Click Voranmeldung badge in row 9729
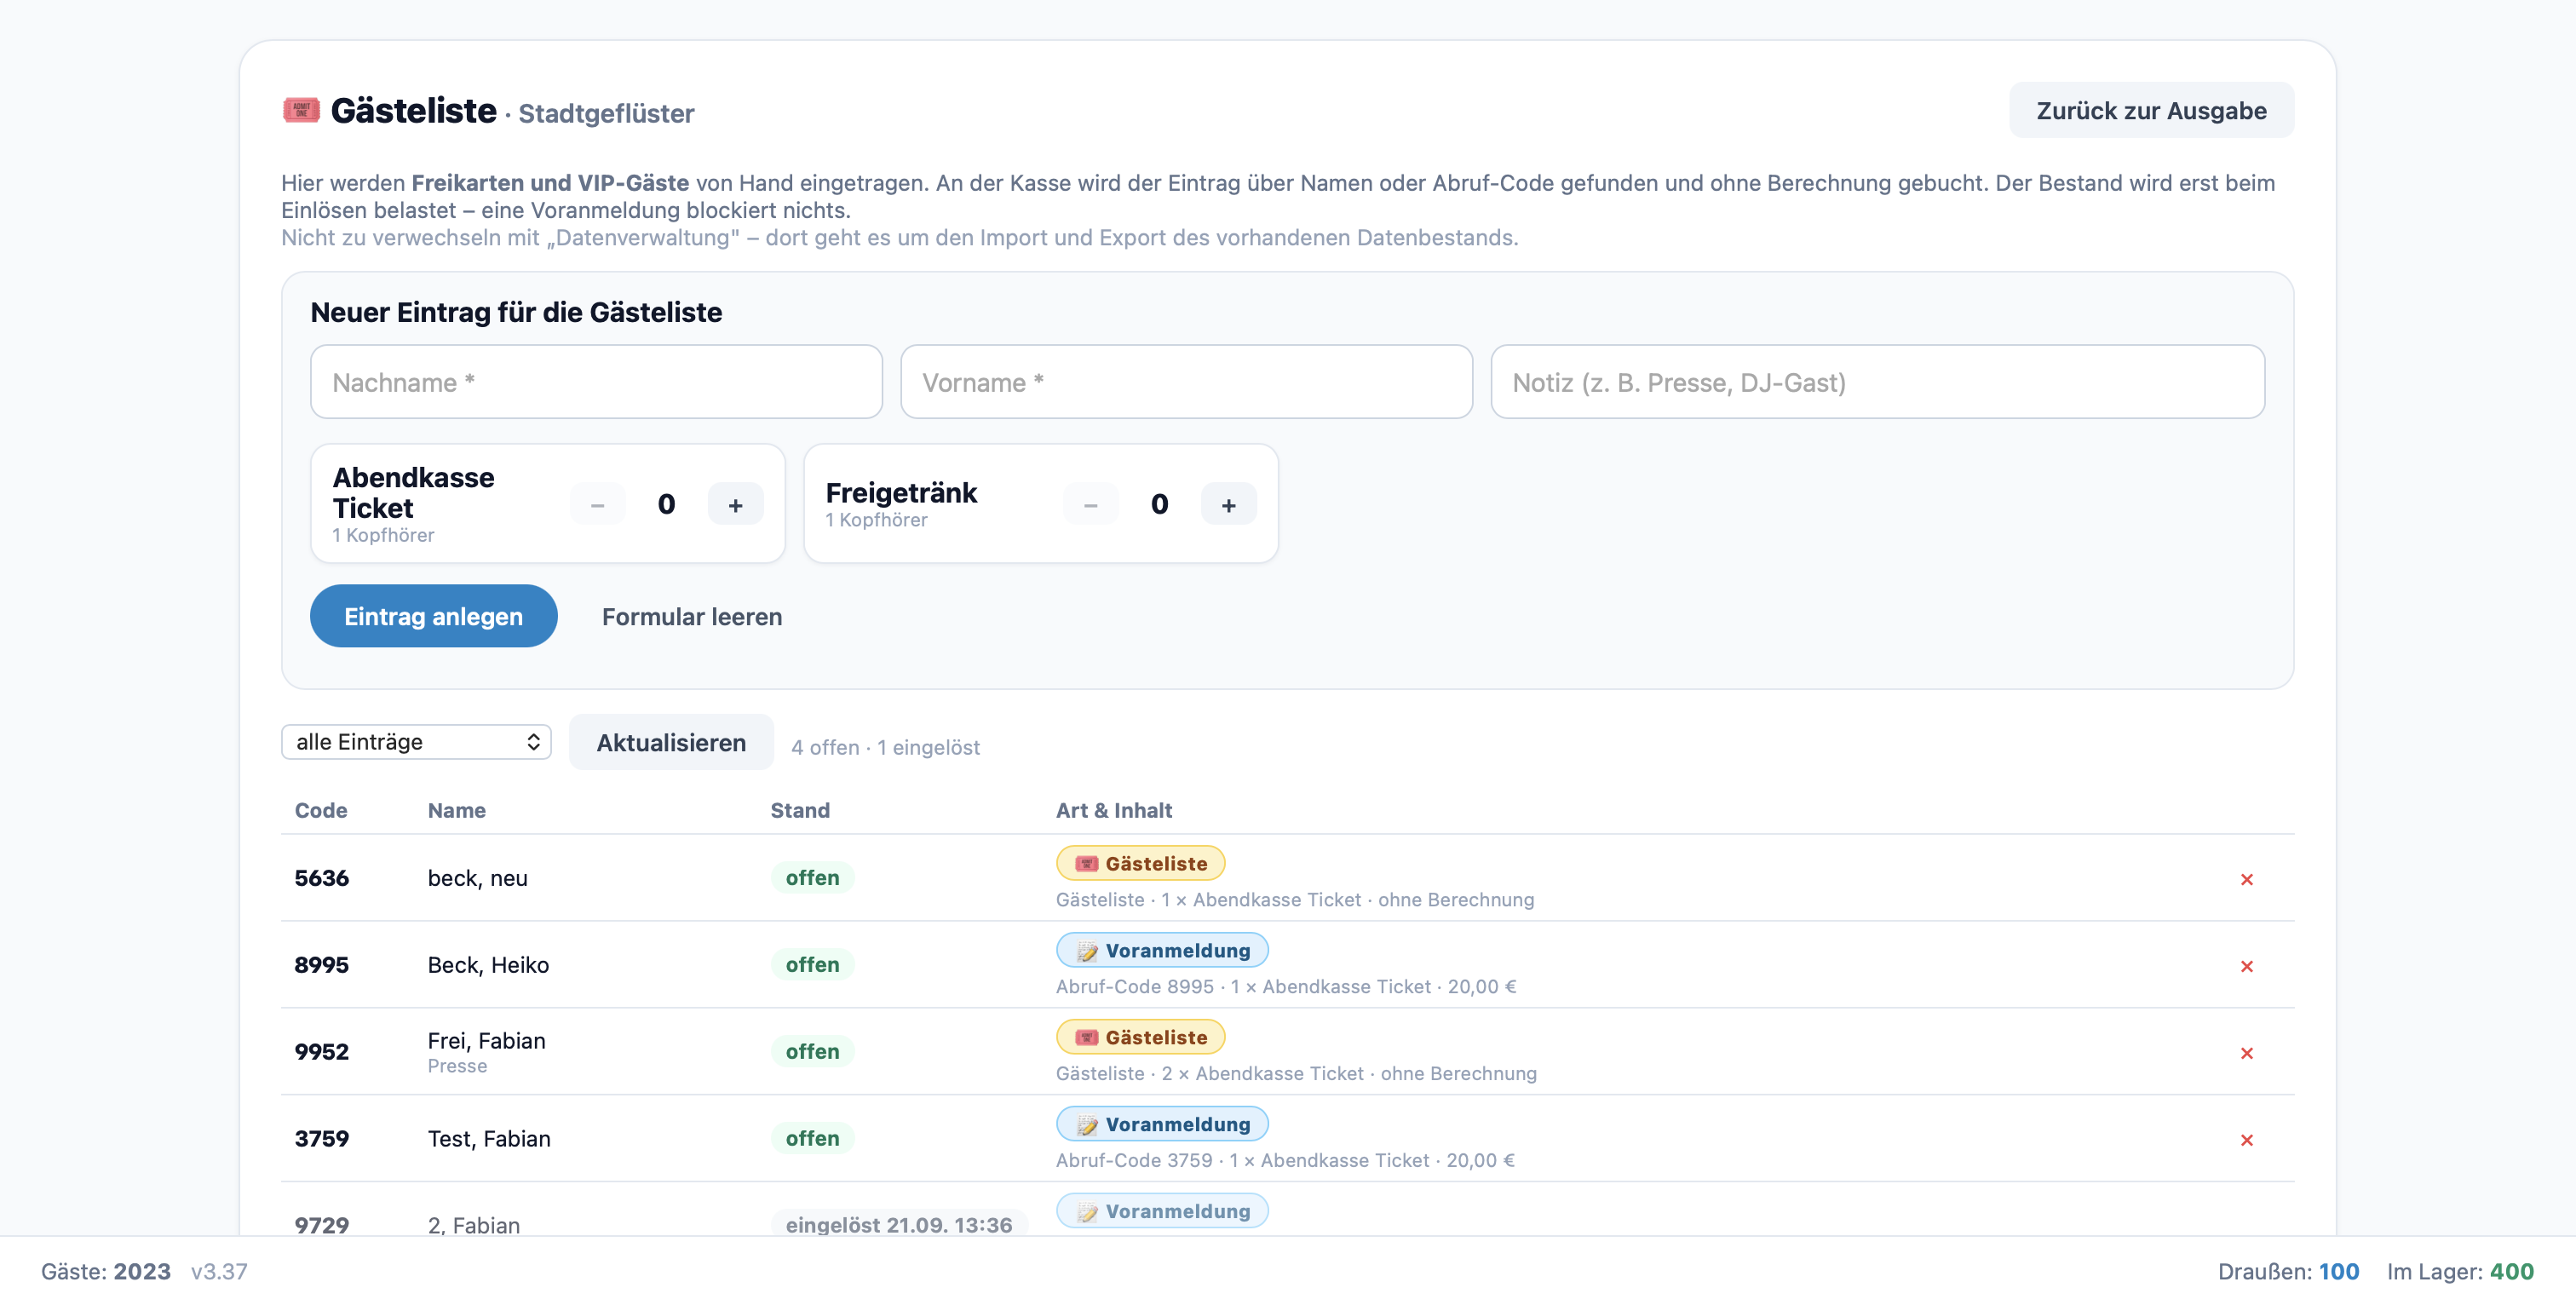2576x1305 pixels. 1162,1211
